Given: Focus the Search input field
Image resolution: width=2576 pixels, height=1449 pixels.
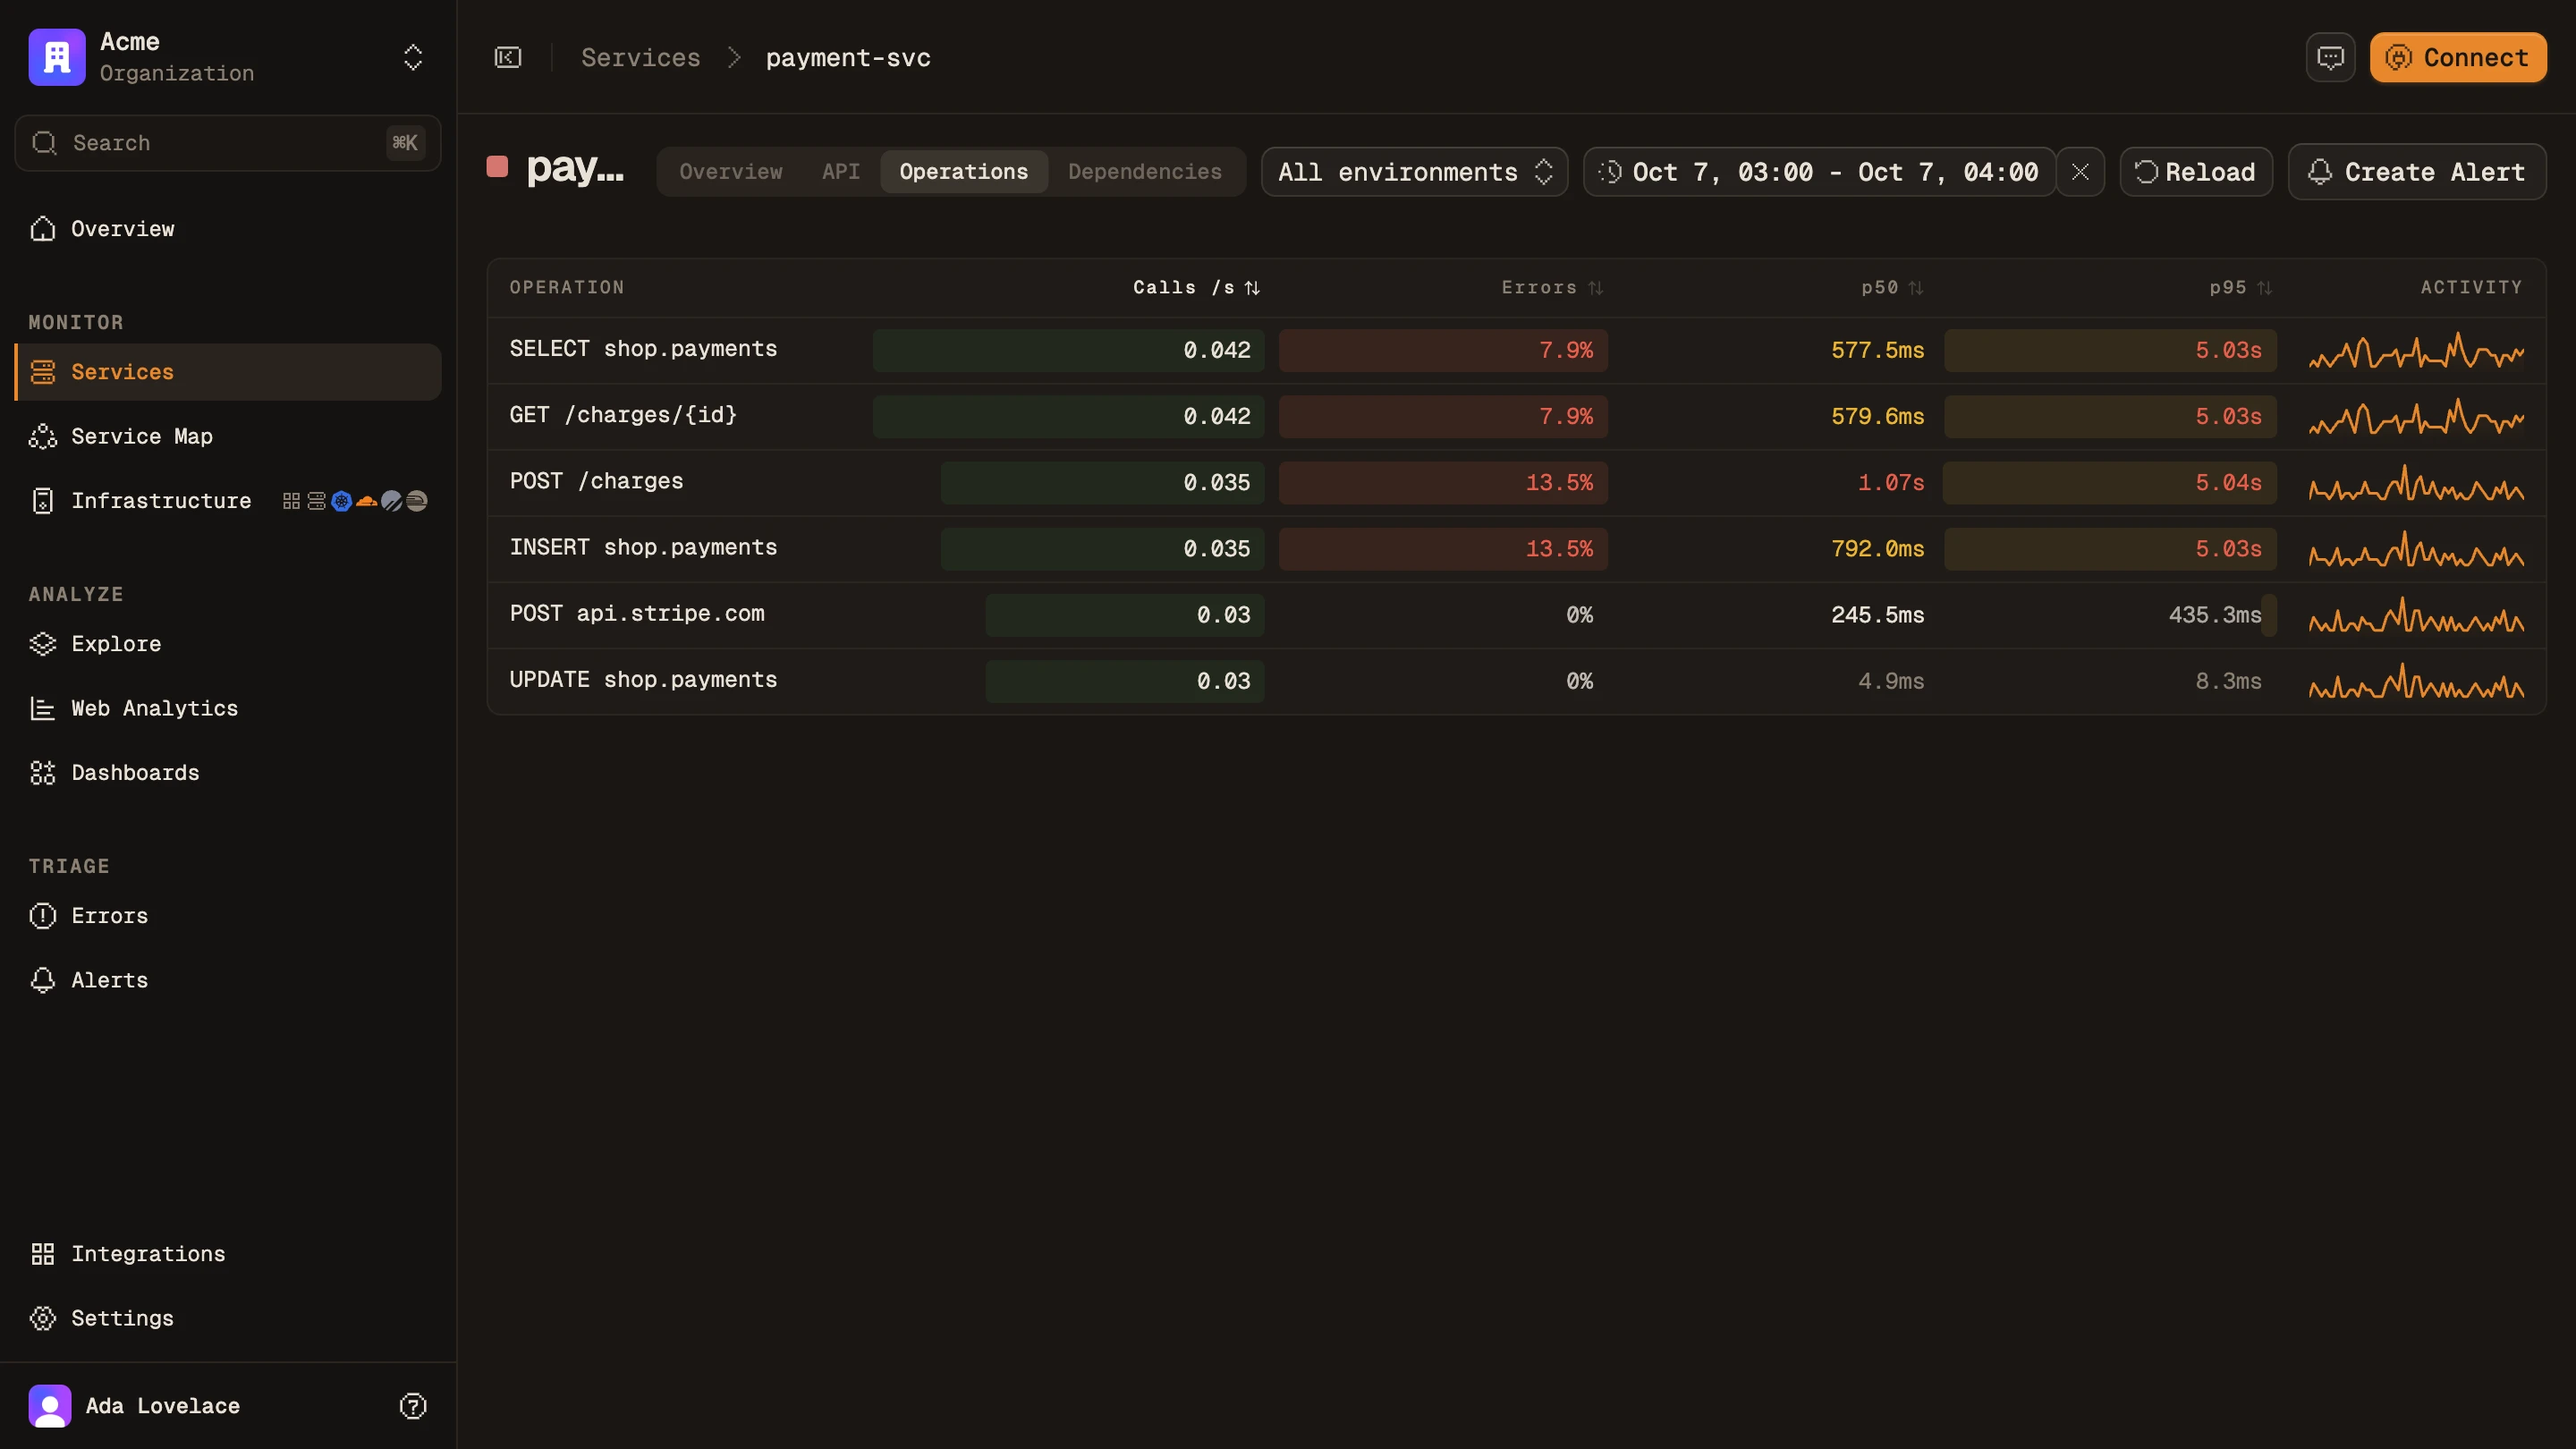Looking at the screenshot, I should tap(228, 143).
